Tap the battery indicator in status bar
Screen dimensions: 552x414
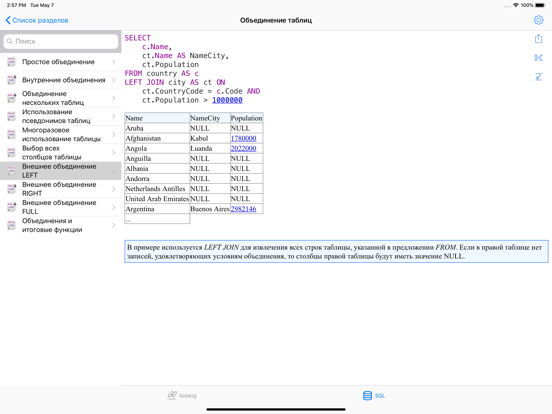click(540, 5)
